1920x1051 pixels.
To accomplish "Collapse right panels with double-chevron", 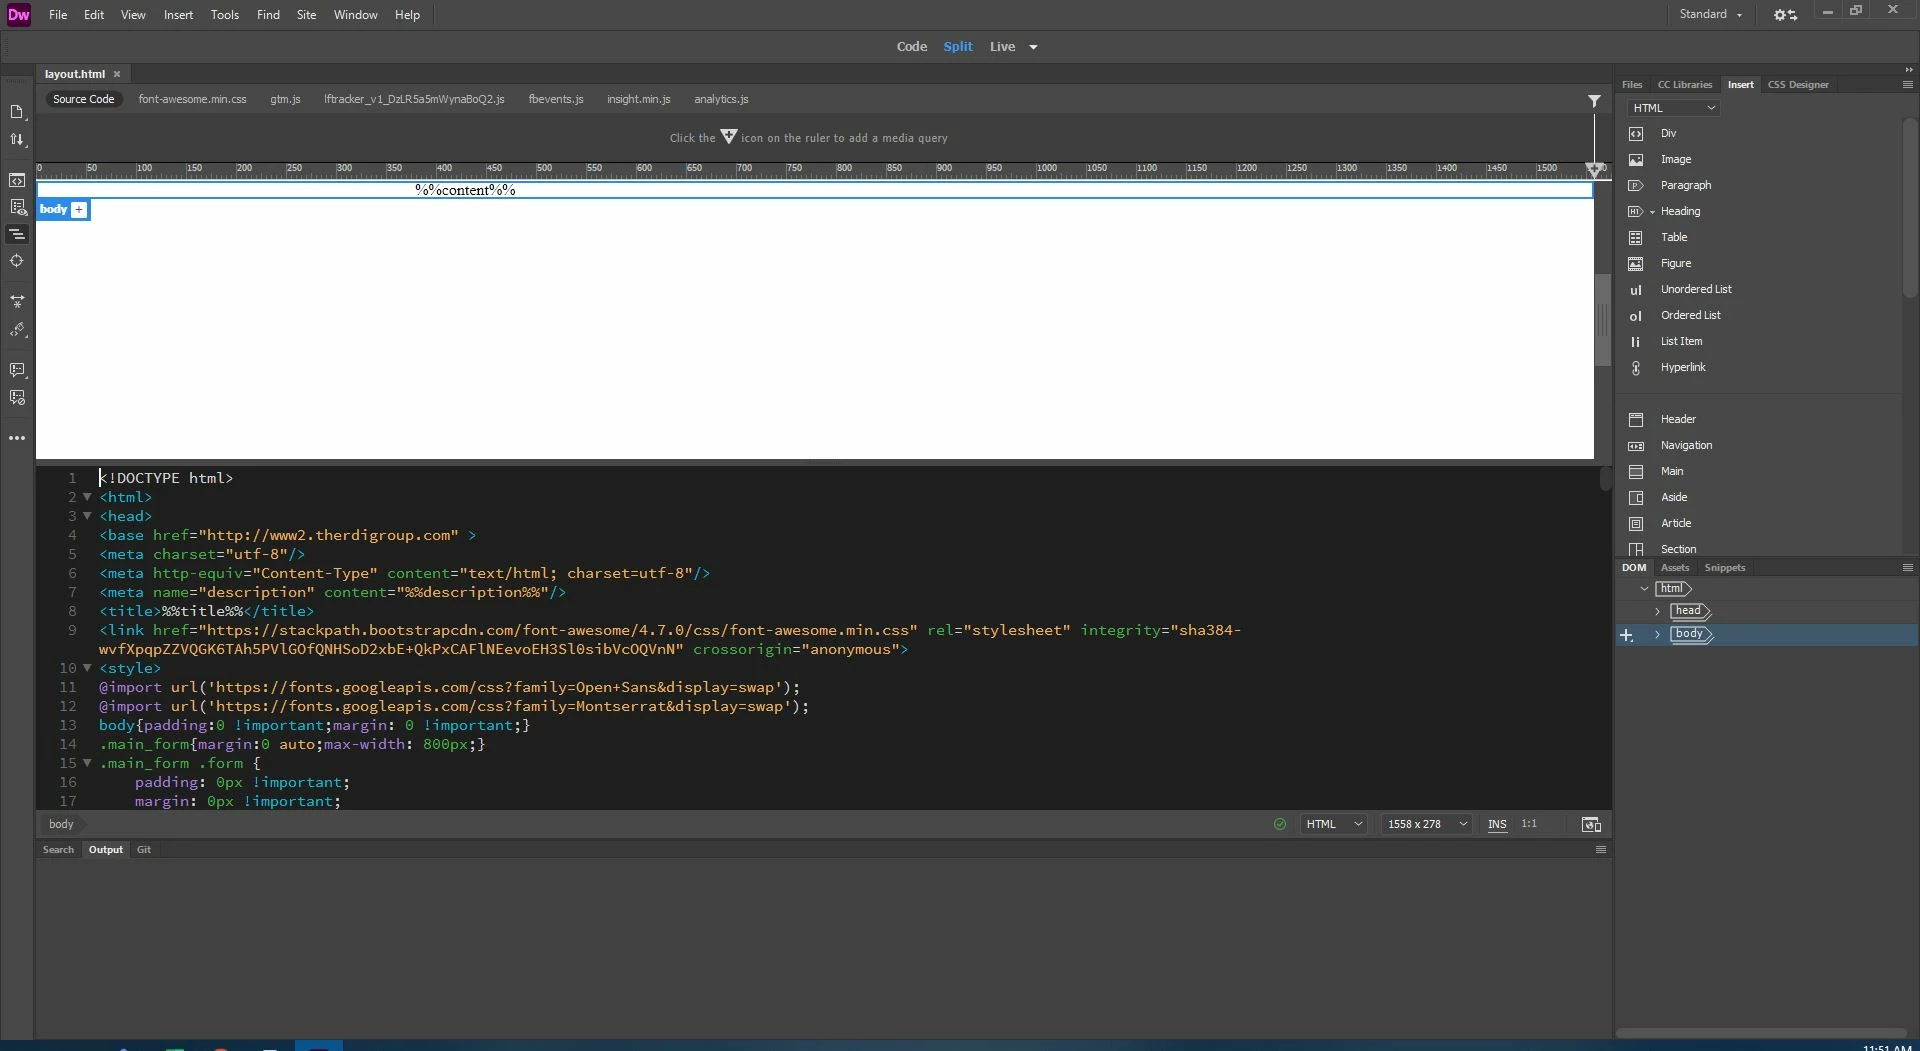I will (x=1908, y=70).
